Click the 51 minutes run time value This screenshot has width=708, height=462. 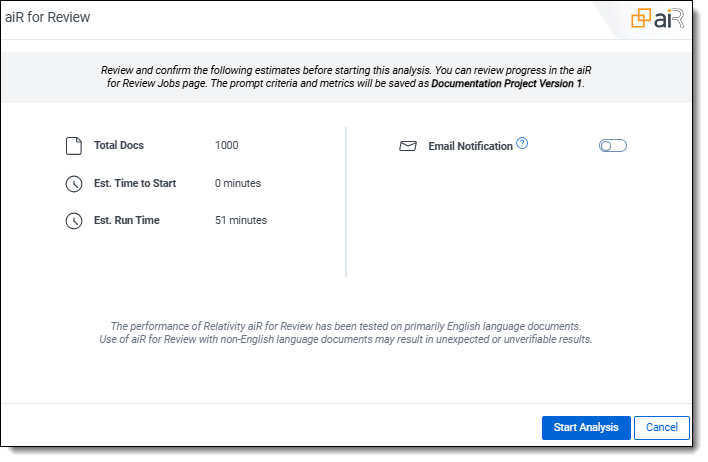point(241,221)
